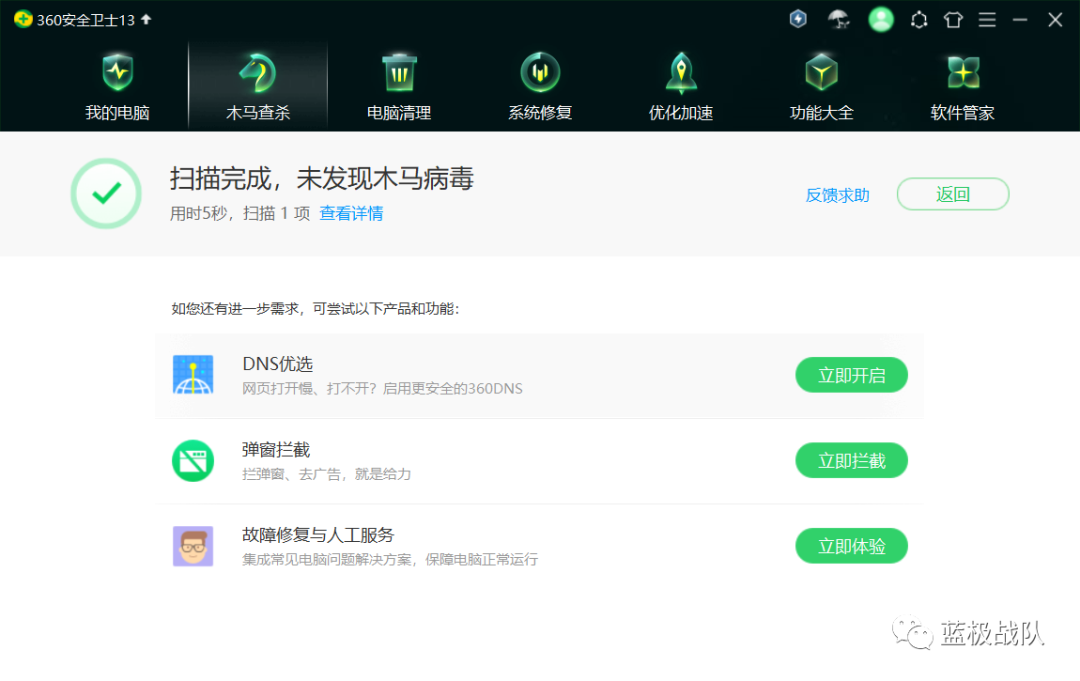Switch to 系统修复 tab label
Image resolution: width=1080 pixels, height=681 pixels.
pyautogui.click(x=540, y=113)
